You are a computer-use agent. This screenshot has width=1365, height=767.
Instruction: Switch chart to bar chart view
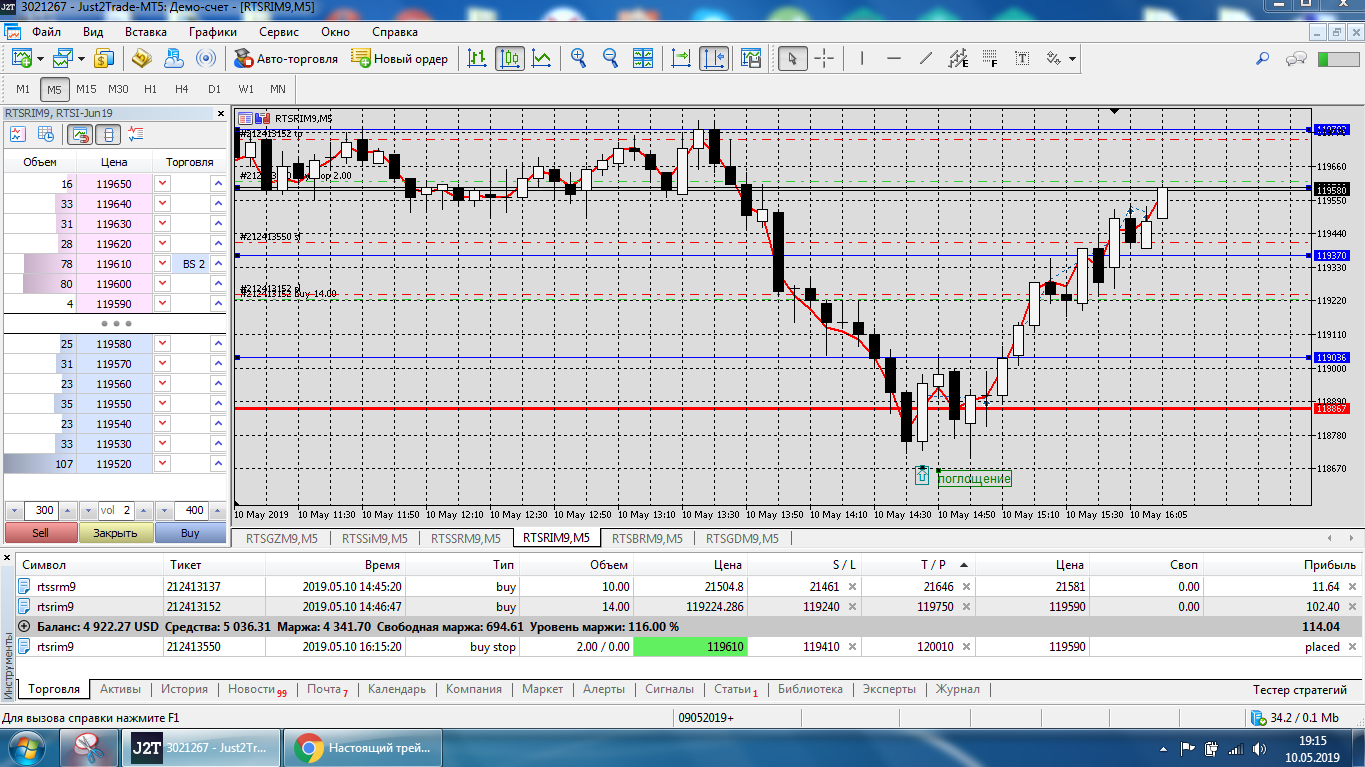click(477, 58)
